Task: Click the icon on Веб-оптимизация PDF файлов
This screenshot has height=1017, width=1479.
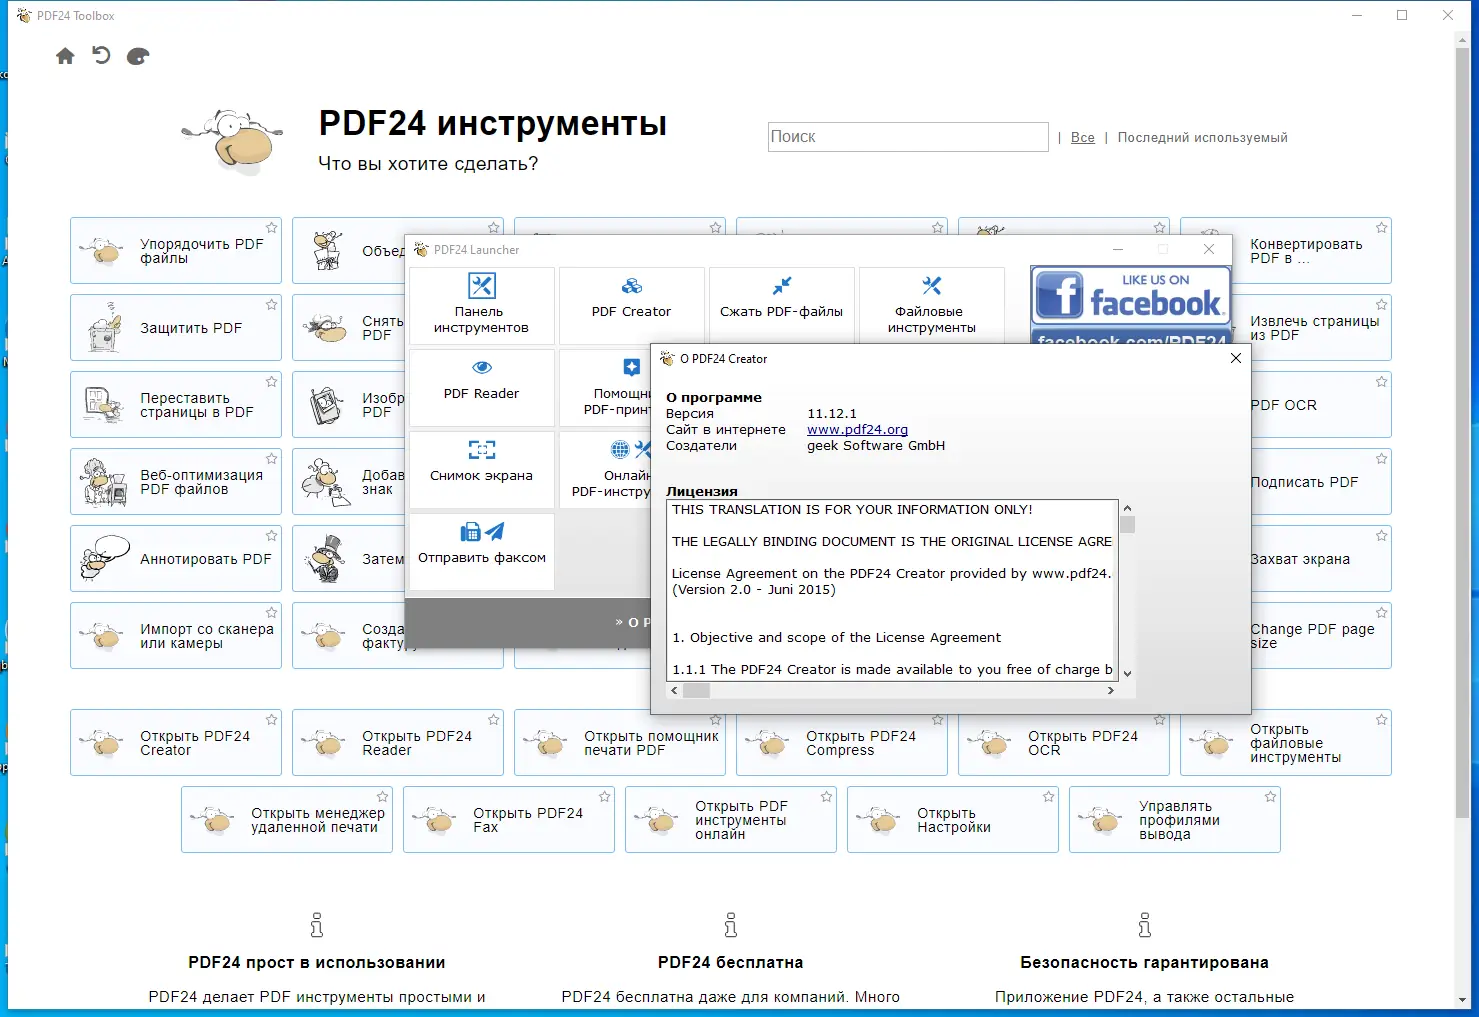Action: point(104,482)
